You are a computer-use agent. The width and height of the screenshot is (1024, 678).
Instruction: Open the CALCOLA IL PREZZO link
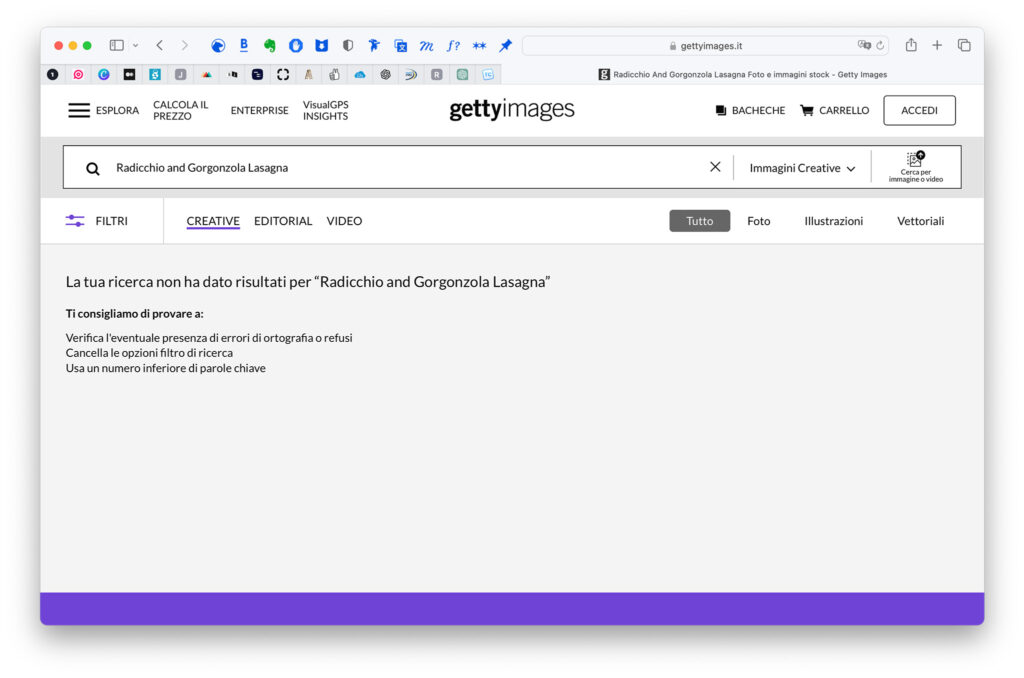click(x=181, y=110)
